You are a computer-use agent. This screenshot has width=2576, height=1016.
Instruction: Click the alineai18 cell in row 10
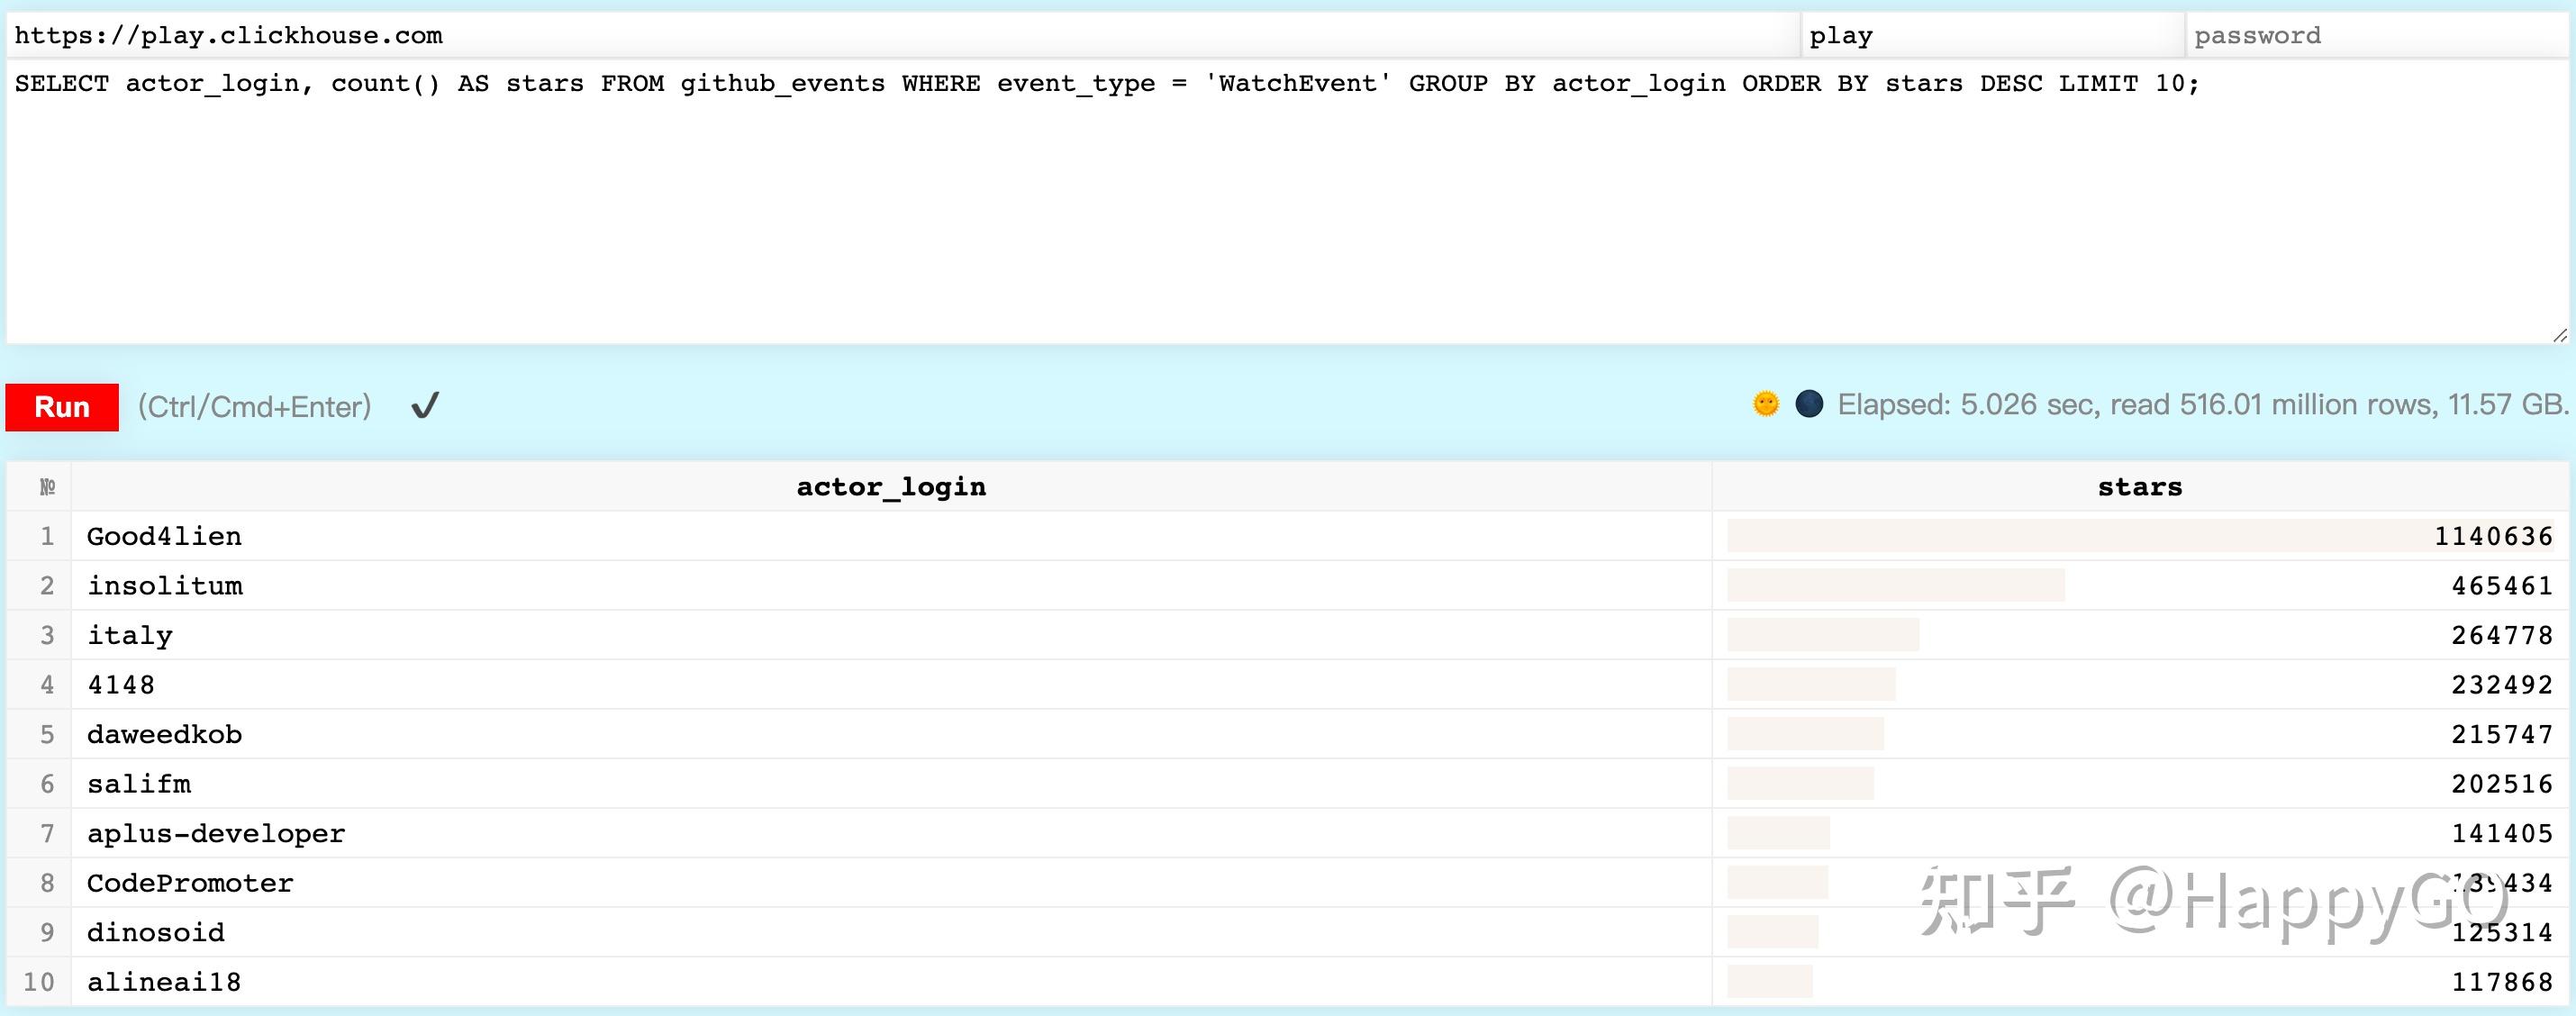(x=163, y=982)
